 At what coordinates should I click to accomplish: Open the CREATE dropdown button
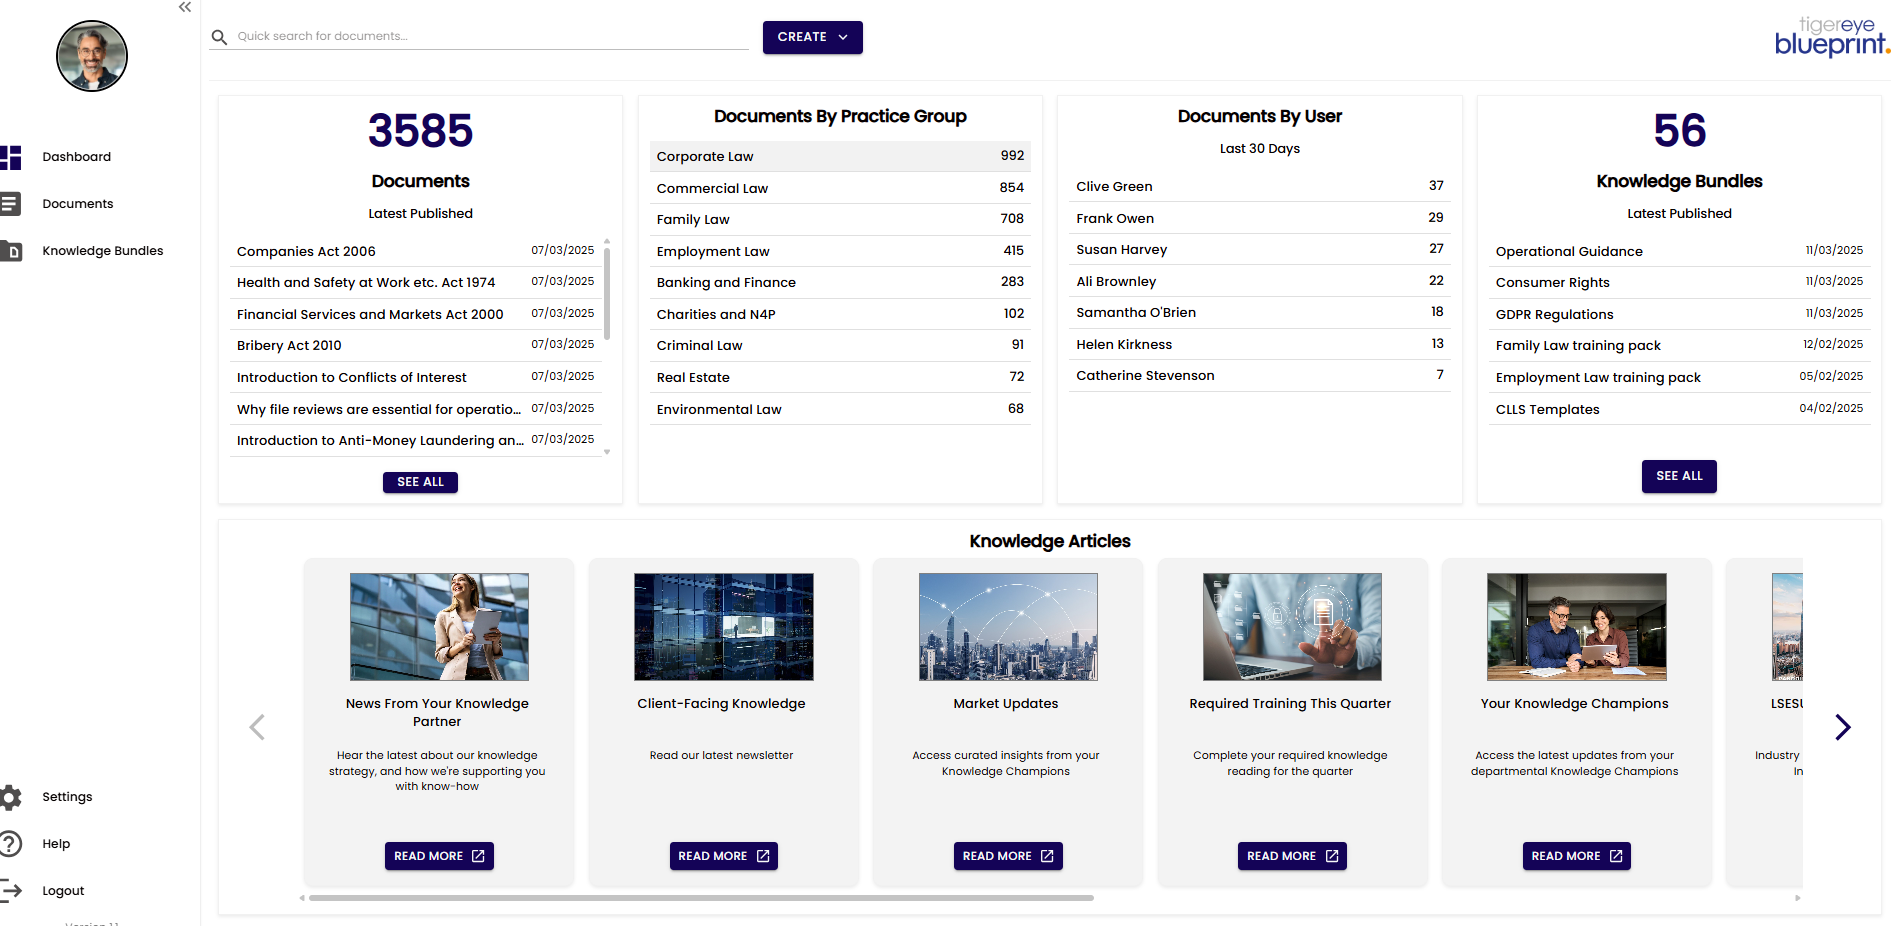(x=812, y=37)
